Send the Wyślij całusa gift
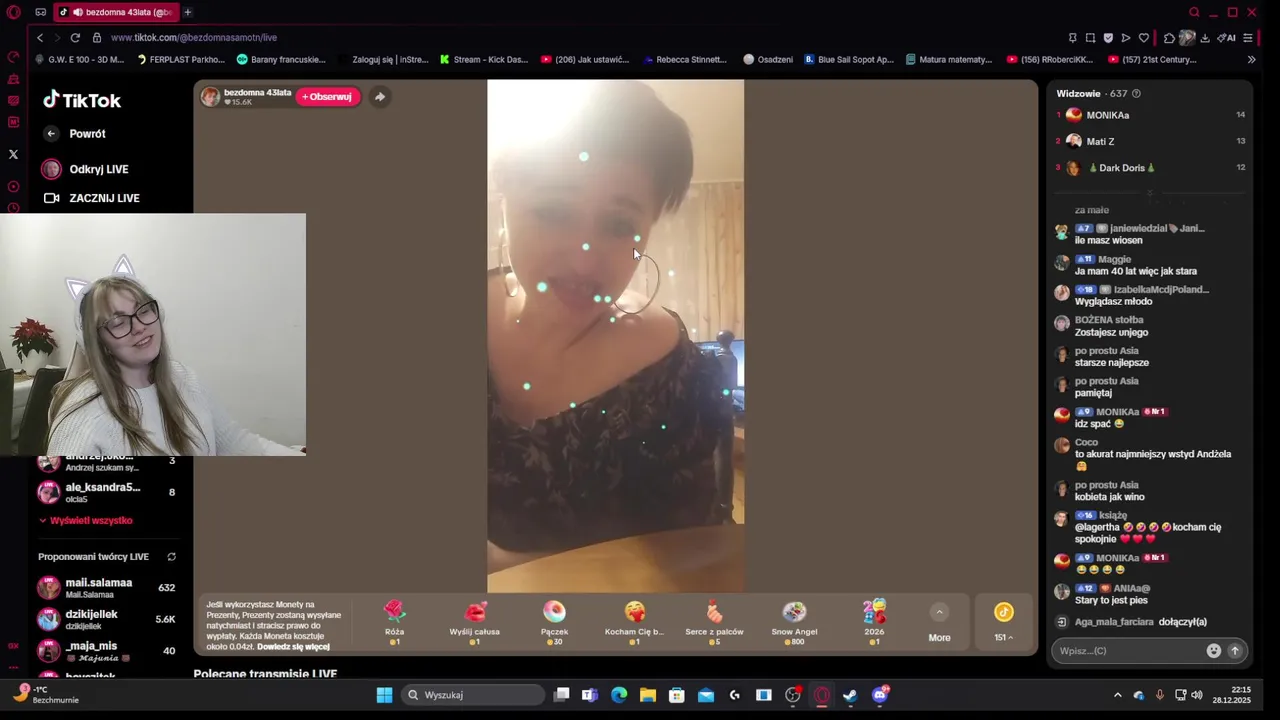 [474, 621]
